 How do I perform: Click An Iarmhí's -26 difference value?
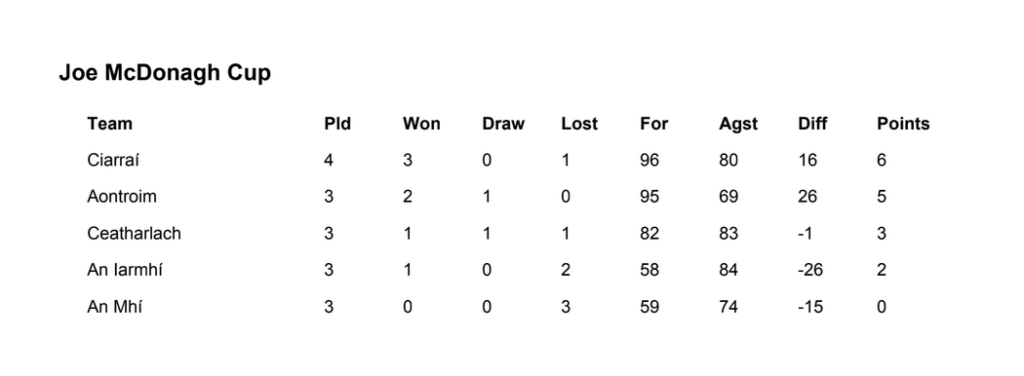click(810, 270)
